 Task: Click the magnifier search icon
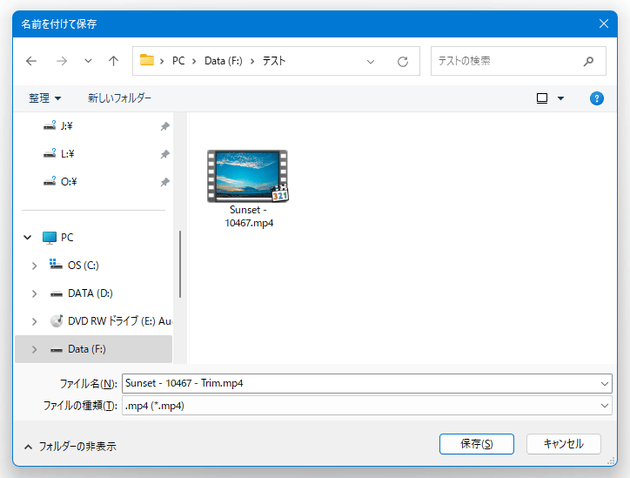click(589, 61)
